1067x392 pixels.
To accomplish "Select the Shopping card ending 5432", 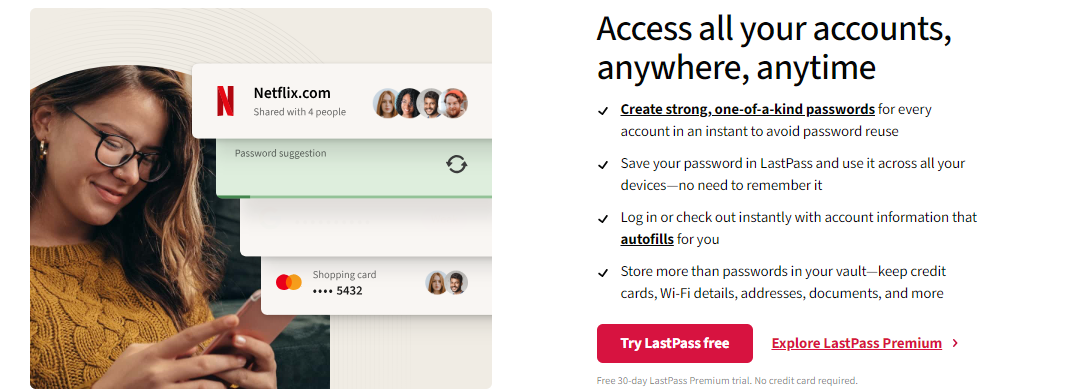I will tap(376, 283).
